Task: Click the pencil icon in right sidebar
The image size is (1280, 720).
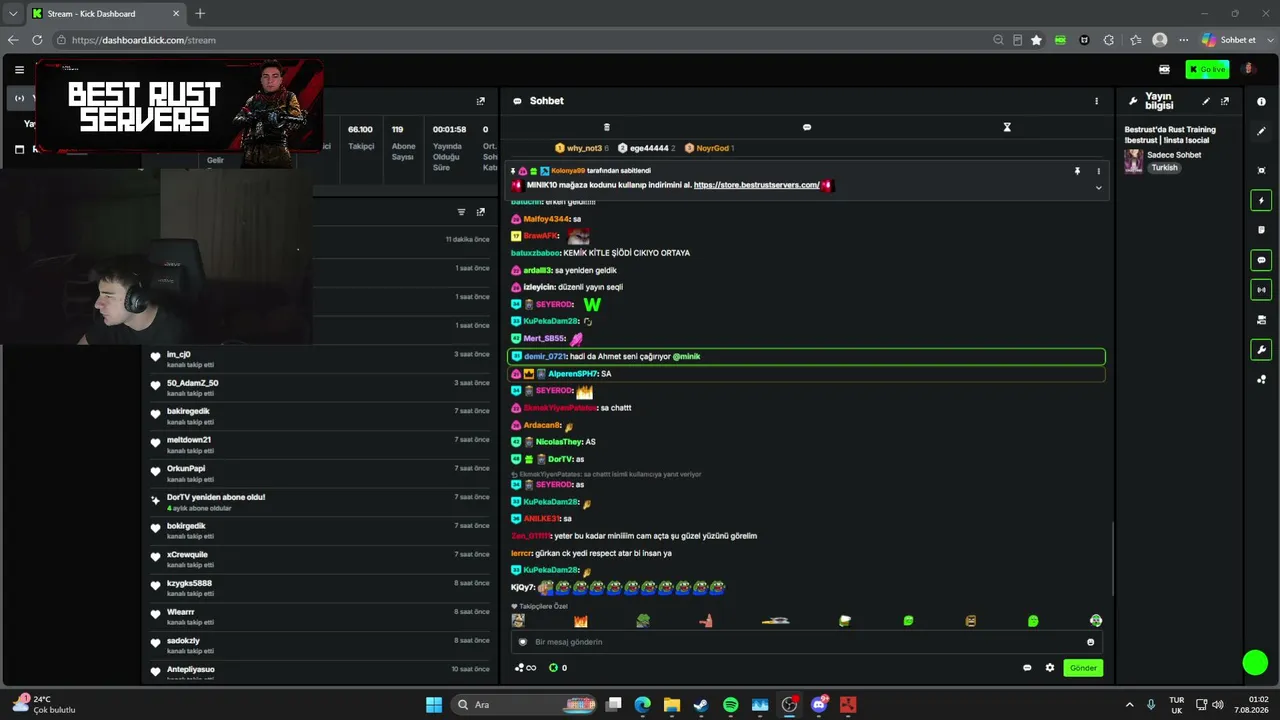Action: 1261,131
